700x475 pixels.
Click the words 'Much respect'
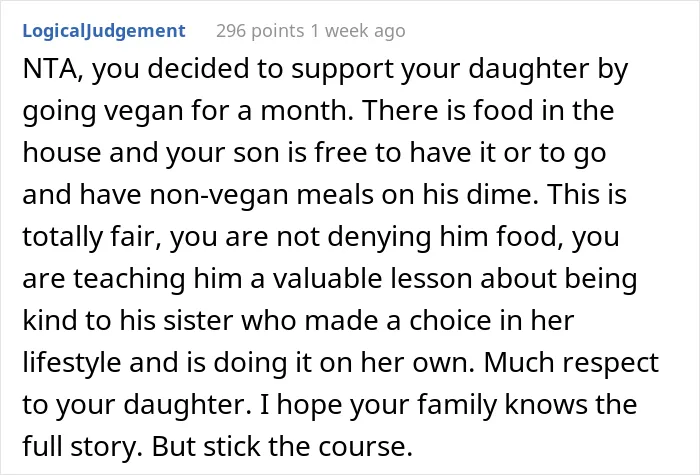pyautogui.click(x=571, y=362)
